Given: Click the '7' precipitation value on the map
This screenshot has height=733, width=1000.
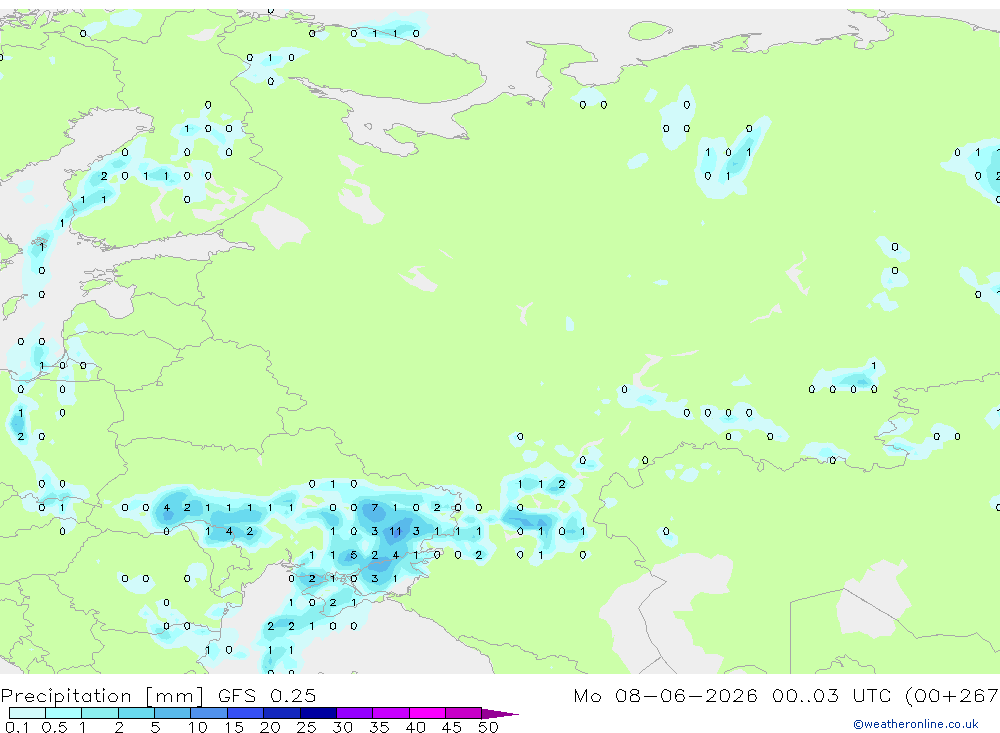Looking at the screenshot, I should coord(375,508).
